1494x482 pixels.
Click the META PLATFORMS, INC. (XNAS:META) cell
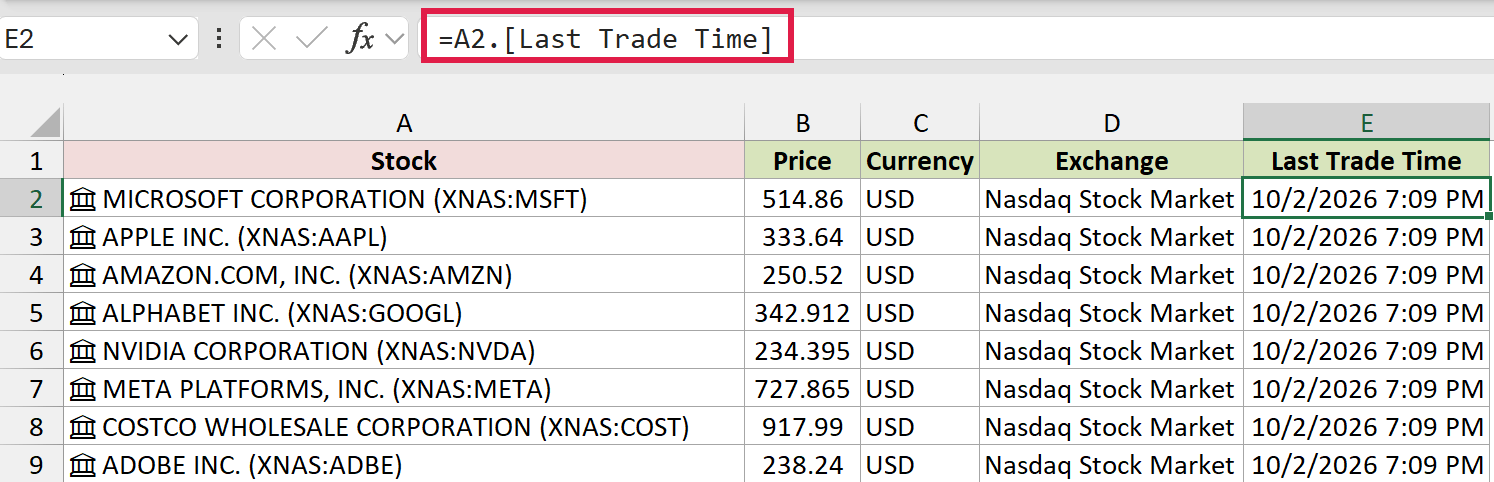(404, 389)
